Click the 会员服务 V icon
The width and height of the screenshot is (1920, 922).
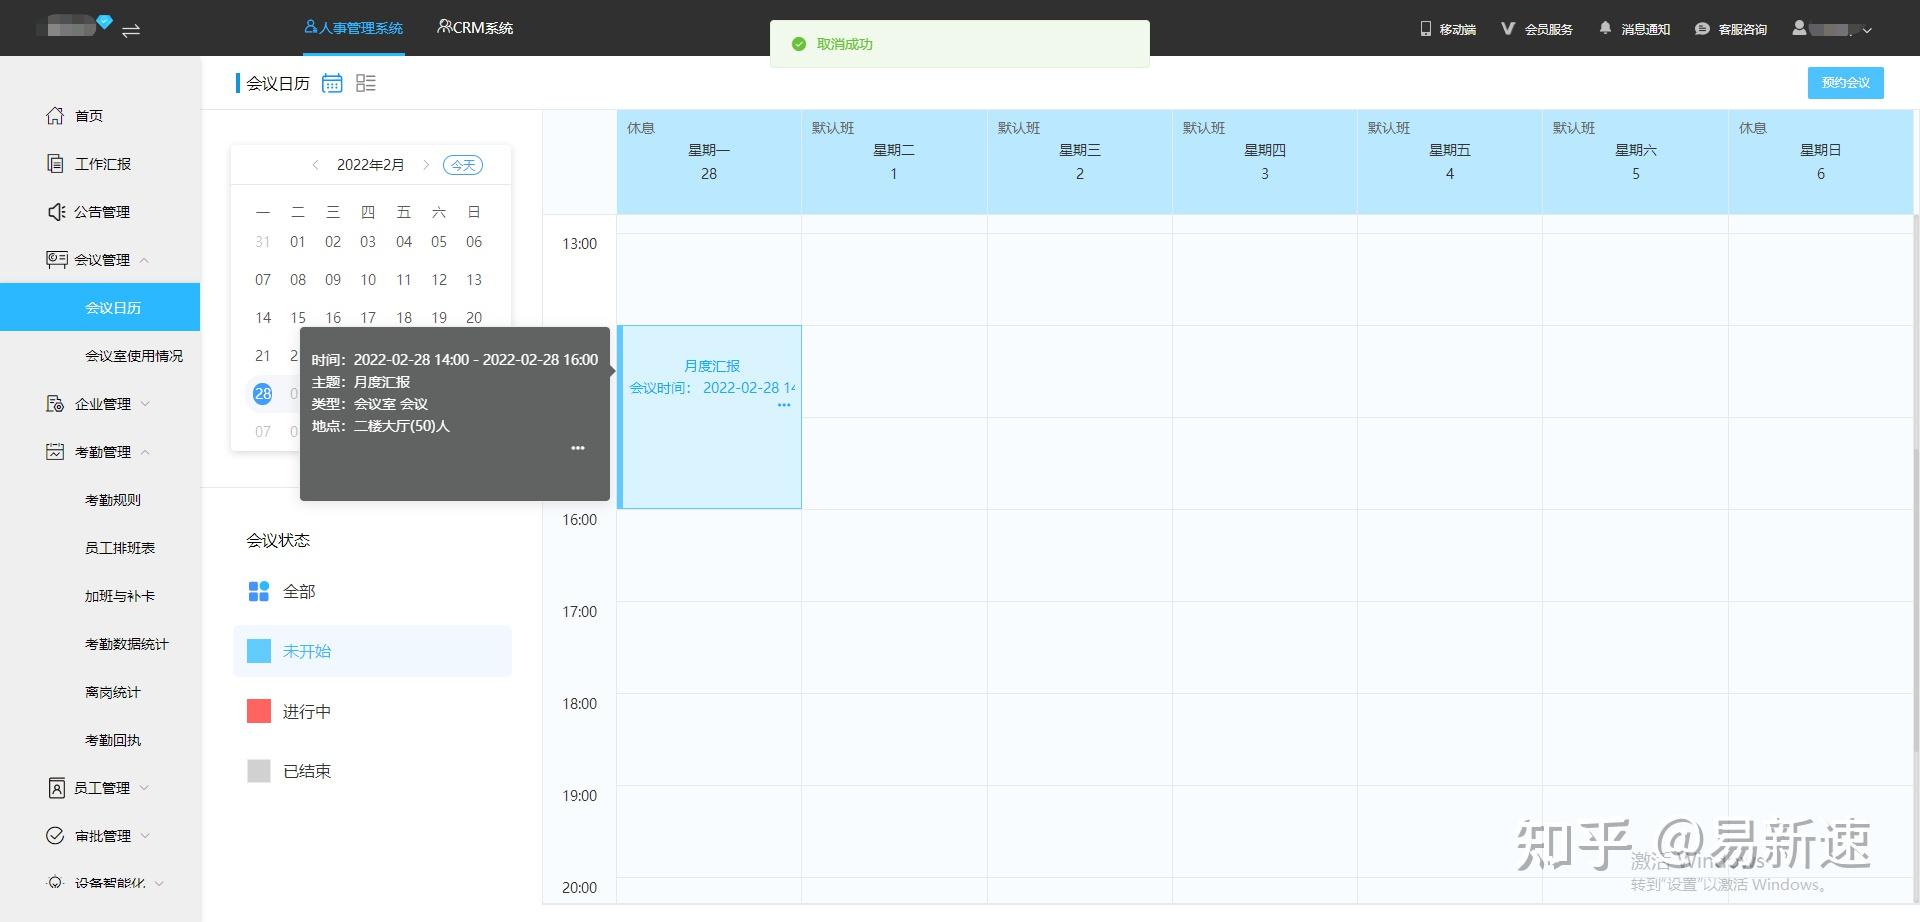(1508, 29)
